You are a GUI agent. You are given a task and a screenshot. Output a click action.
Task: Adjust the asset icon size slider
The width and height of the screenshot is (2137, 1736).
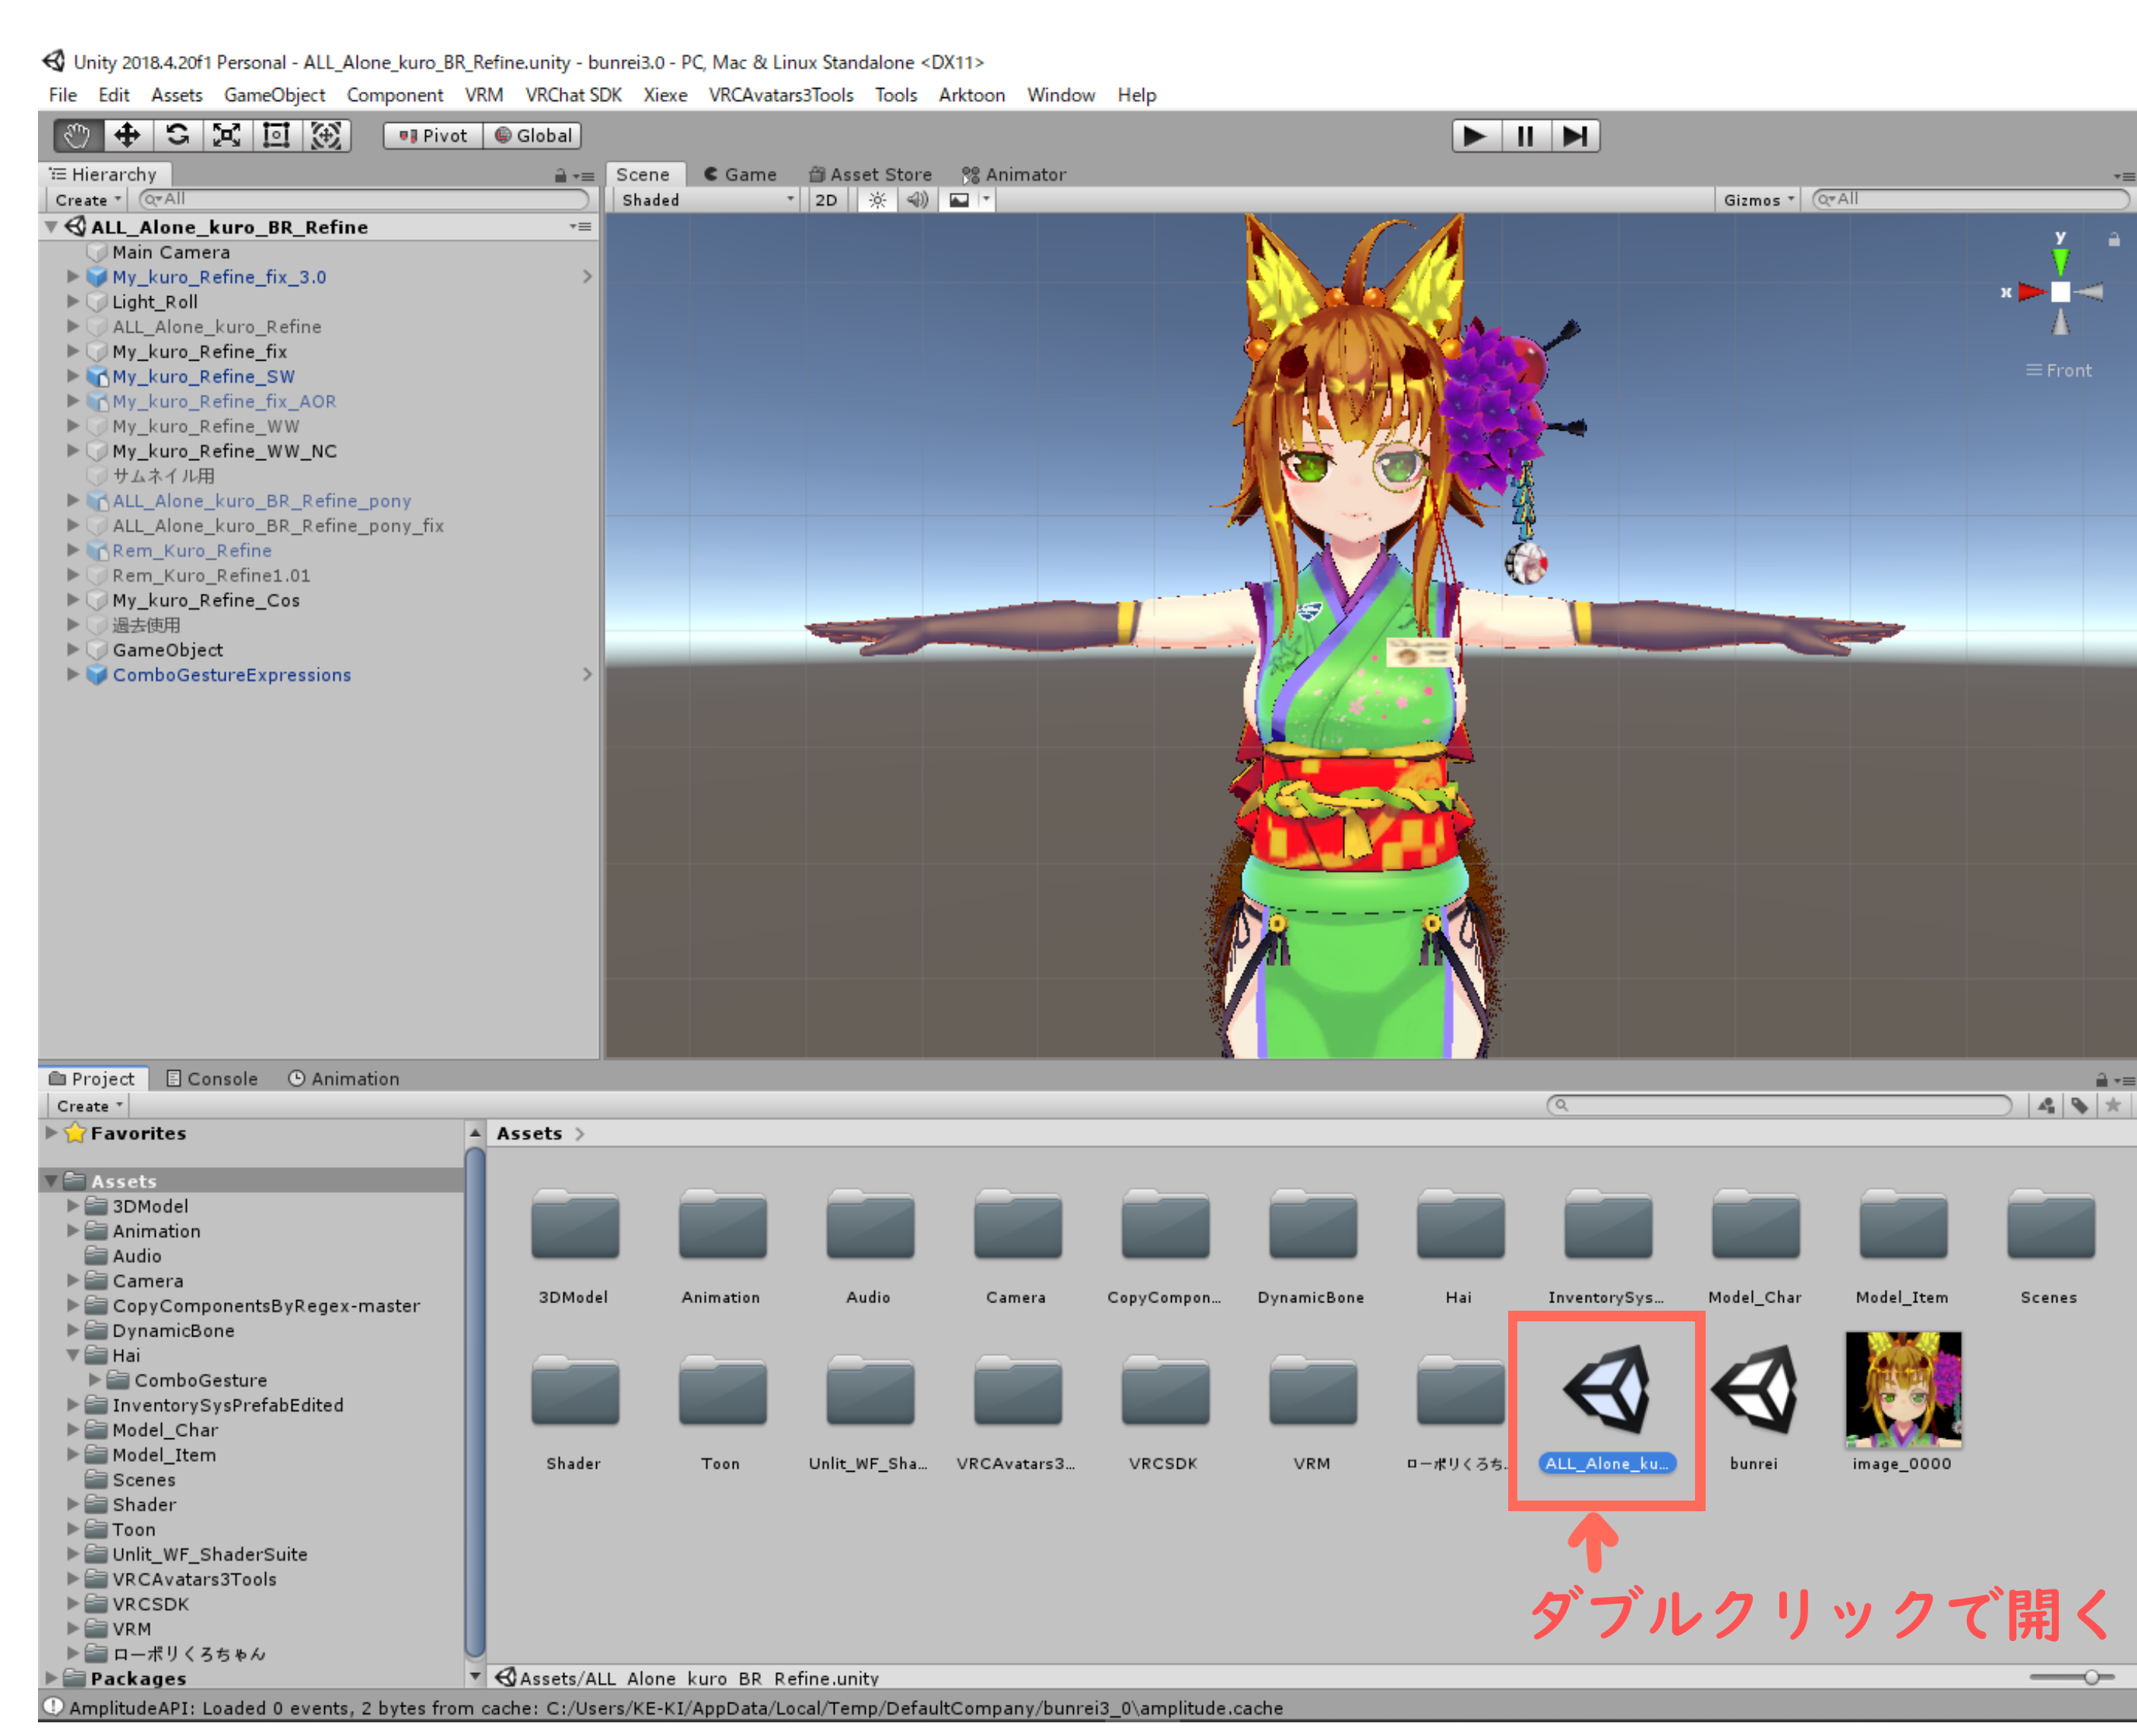tap(2090, 1677)
